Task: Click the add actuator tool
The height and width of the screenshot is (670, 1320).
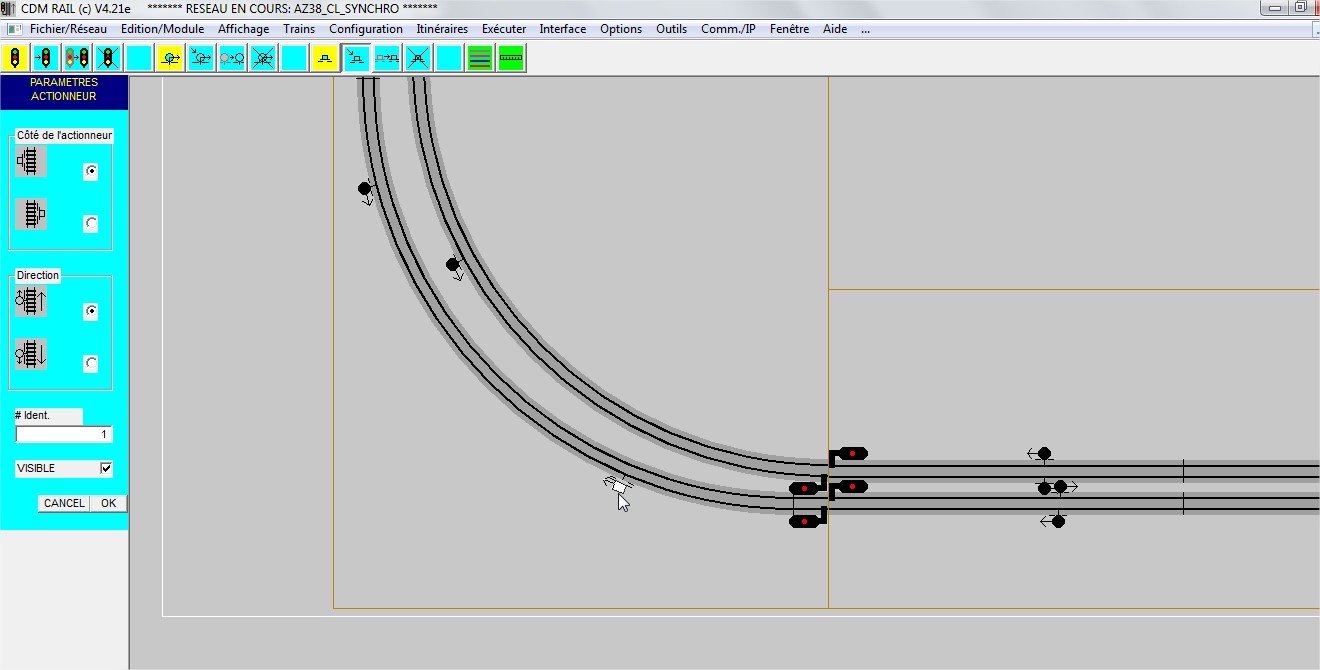Action: click(356, 58)
